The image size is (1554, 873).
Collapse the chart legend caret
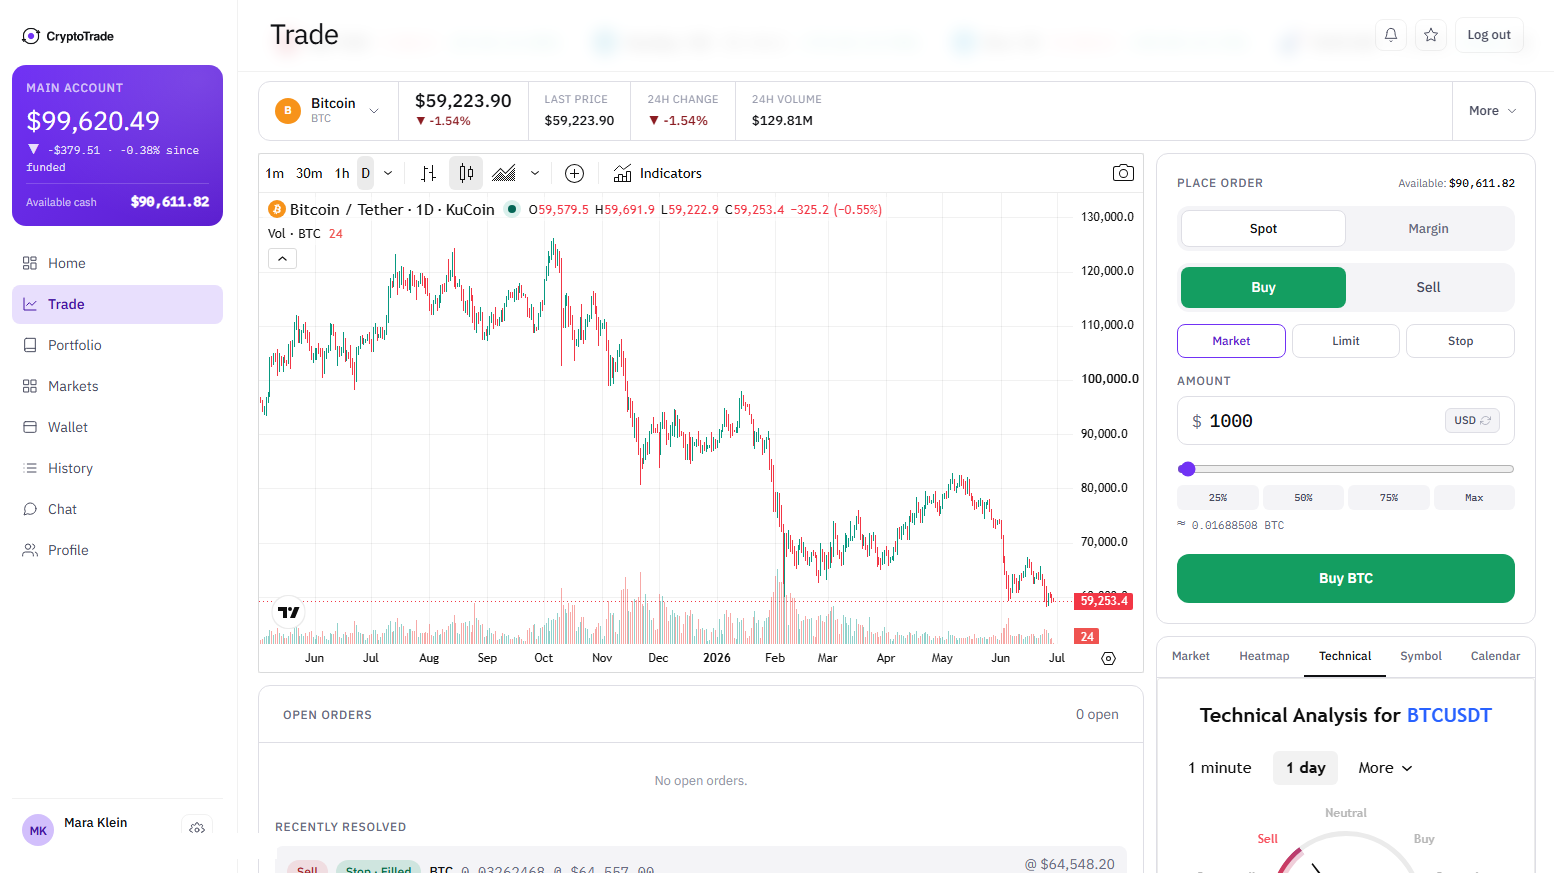(283, 258)
